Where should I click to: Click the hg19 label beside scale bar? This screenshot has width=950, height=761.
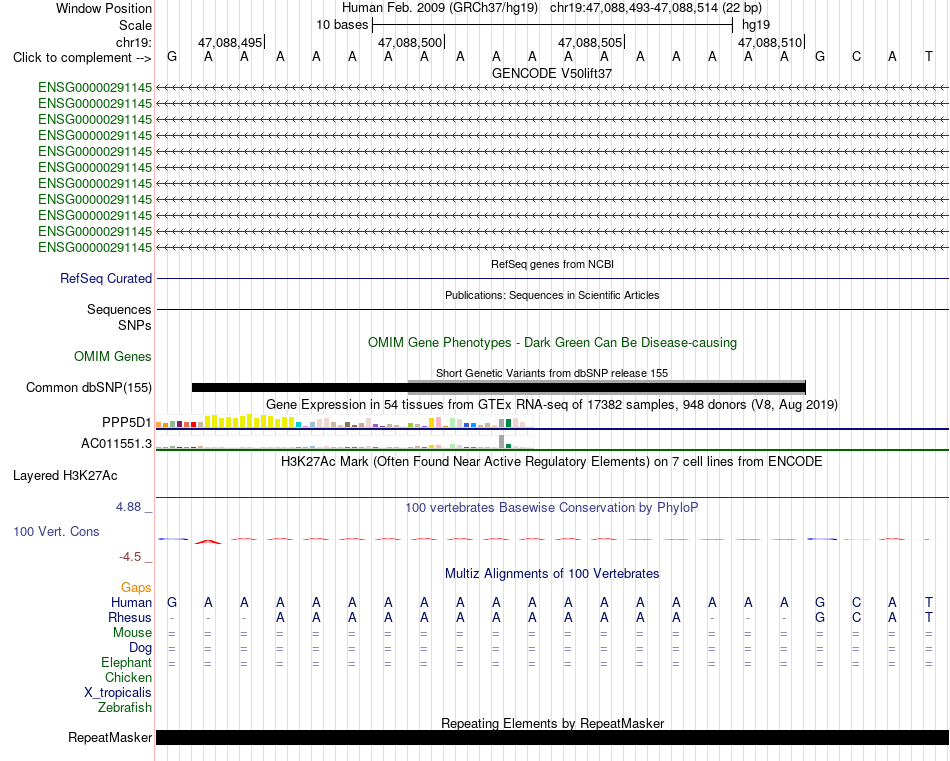coord(756,25)
